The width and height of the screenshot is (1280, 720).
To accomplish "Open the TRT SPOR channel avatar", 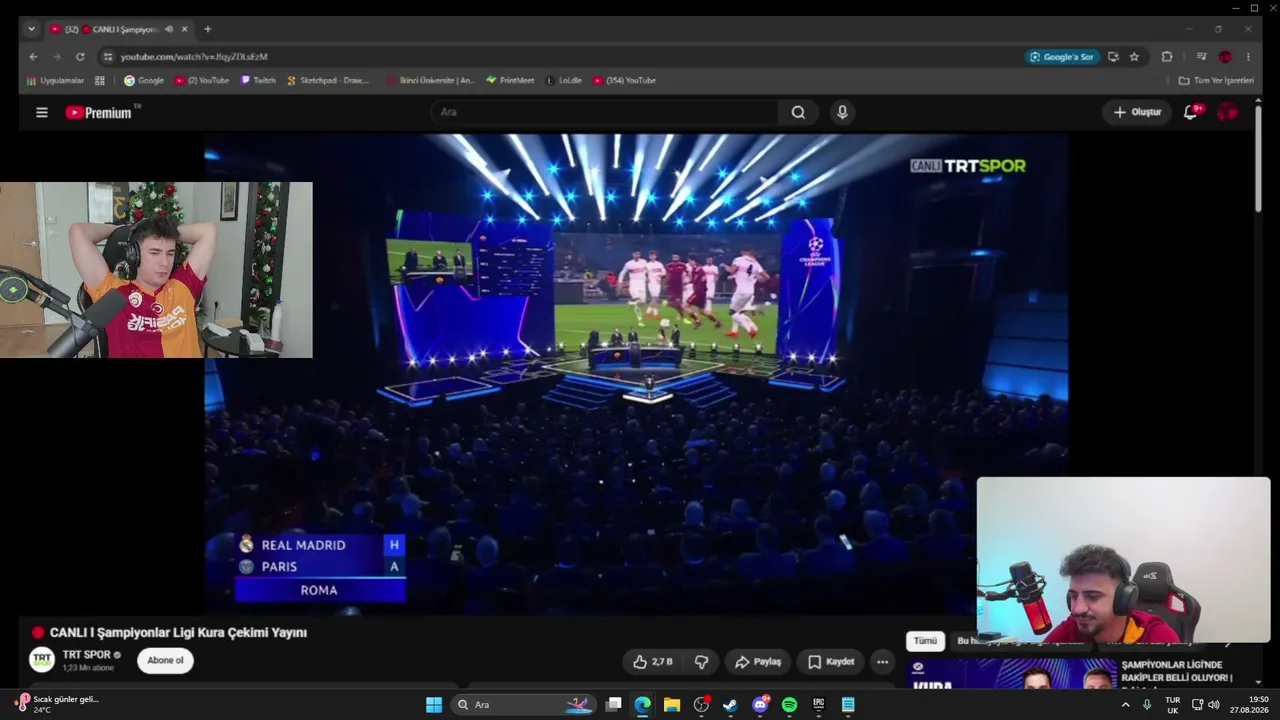I will (42, 659).
